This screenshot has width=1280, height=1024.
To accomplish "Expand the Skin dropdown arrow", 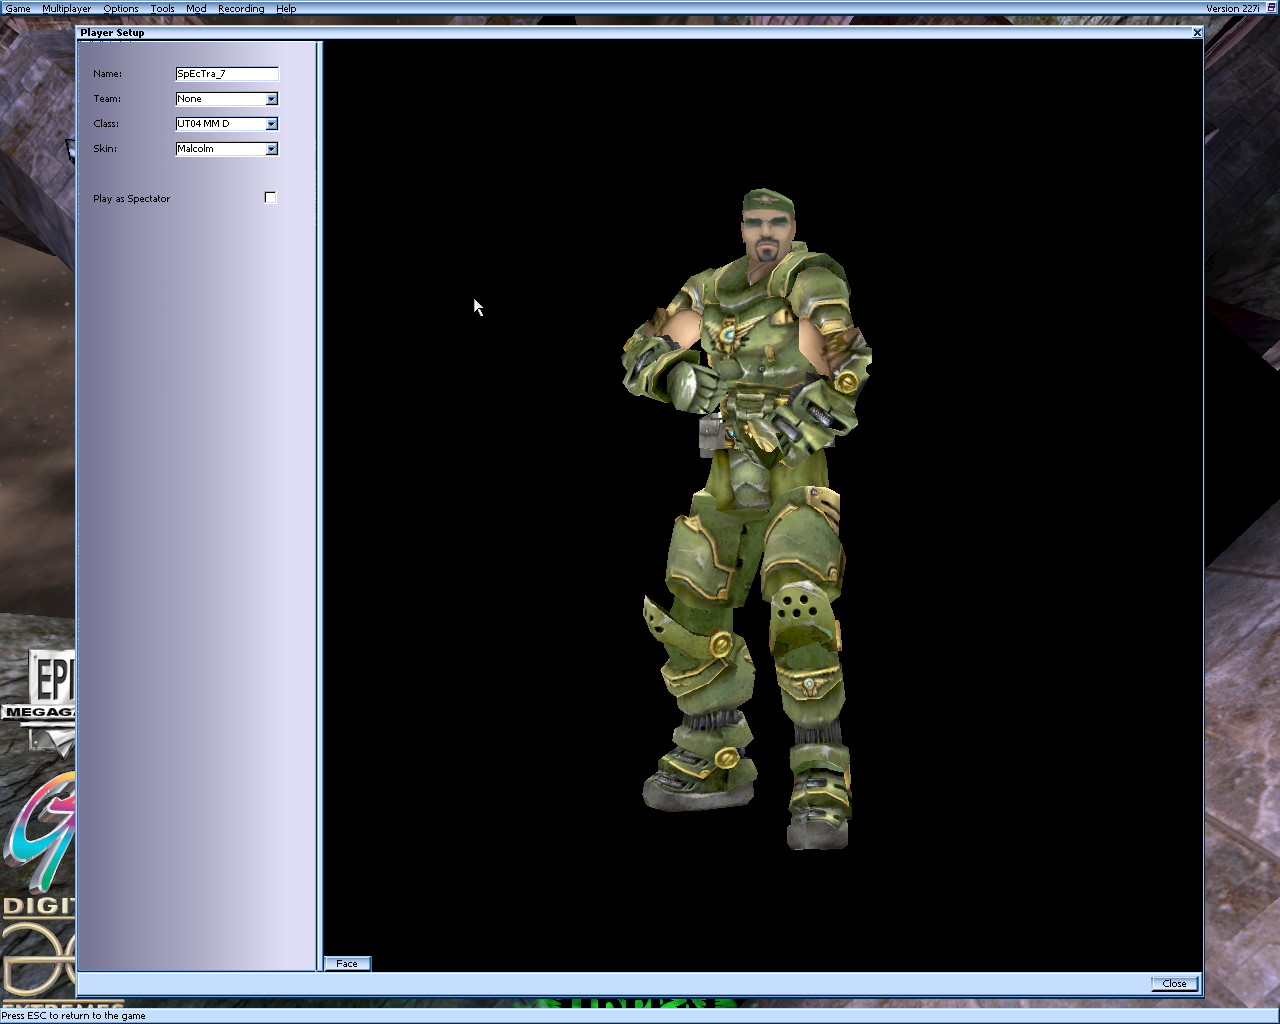I will [x=271, y=149].
